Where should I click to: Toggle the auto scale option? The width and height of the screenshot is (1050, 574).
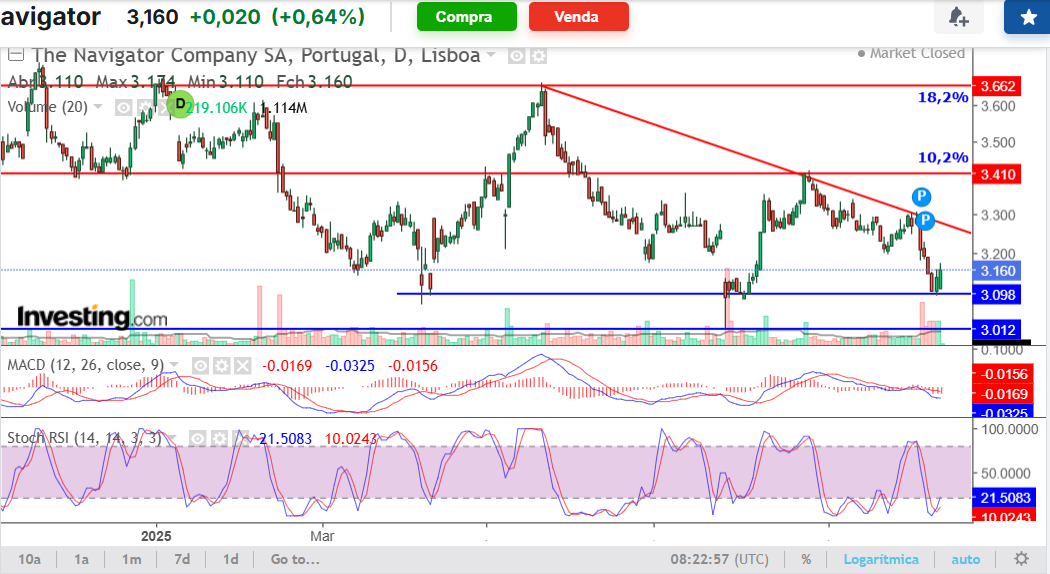coord(966,559)
